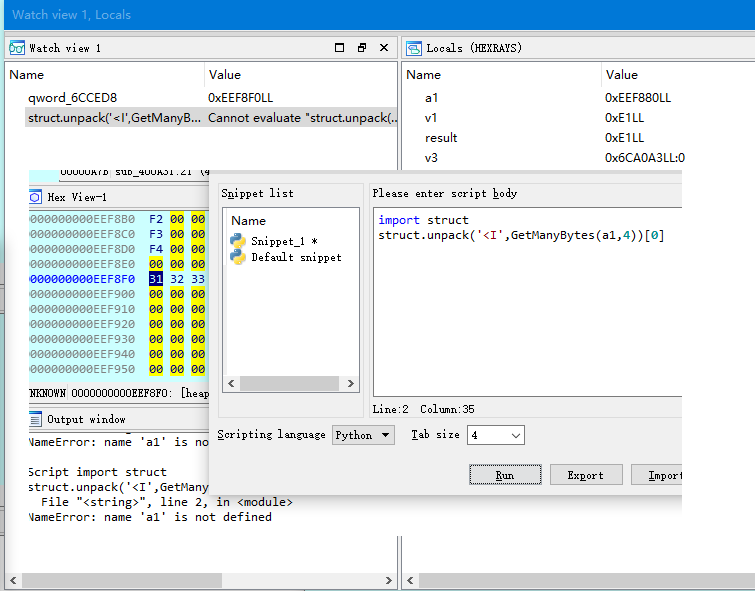The height and width of the screenshot is (591, 755).
Task: Click the Hex View status address line
Action: point(119,393)
